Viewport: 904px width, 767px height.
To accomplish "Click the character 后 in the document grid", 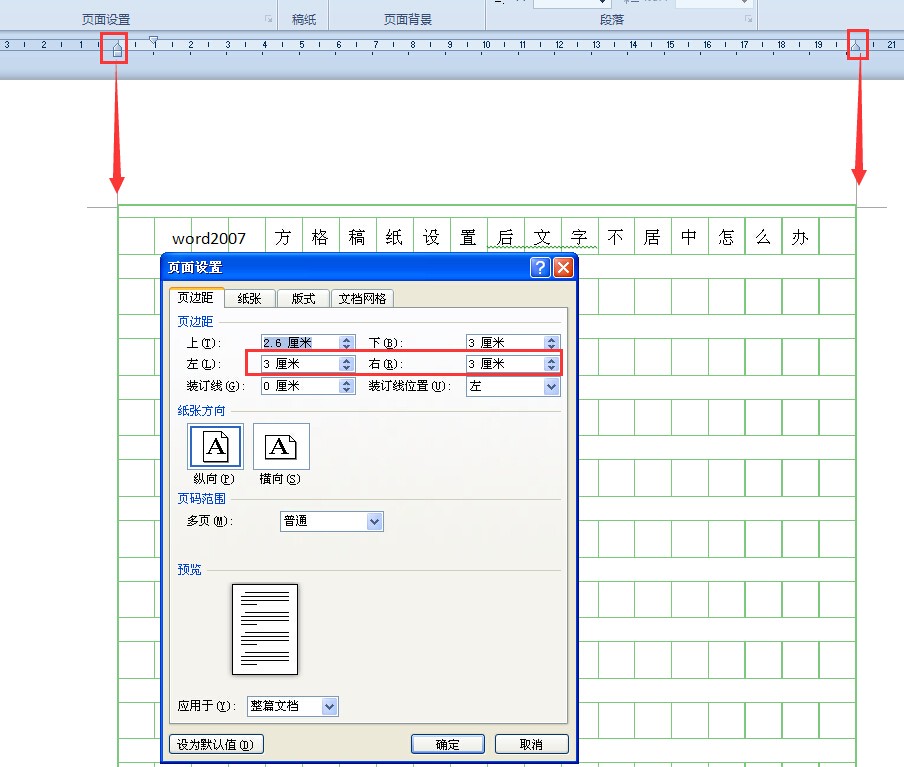I will (x=505, y=237).
